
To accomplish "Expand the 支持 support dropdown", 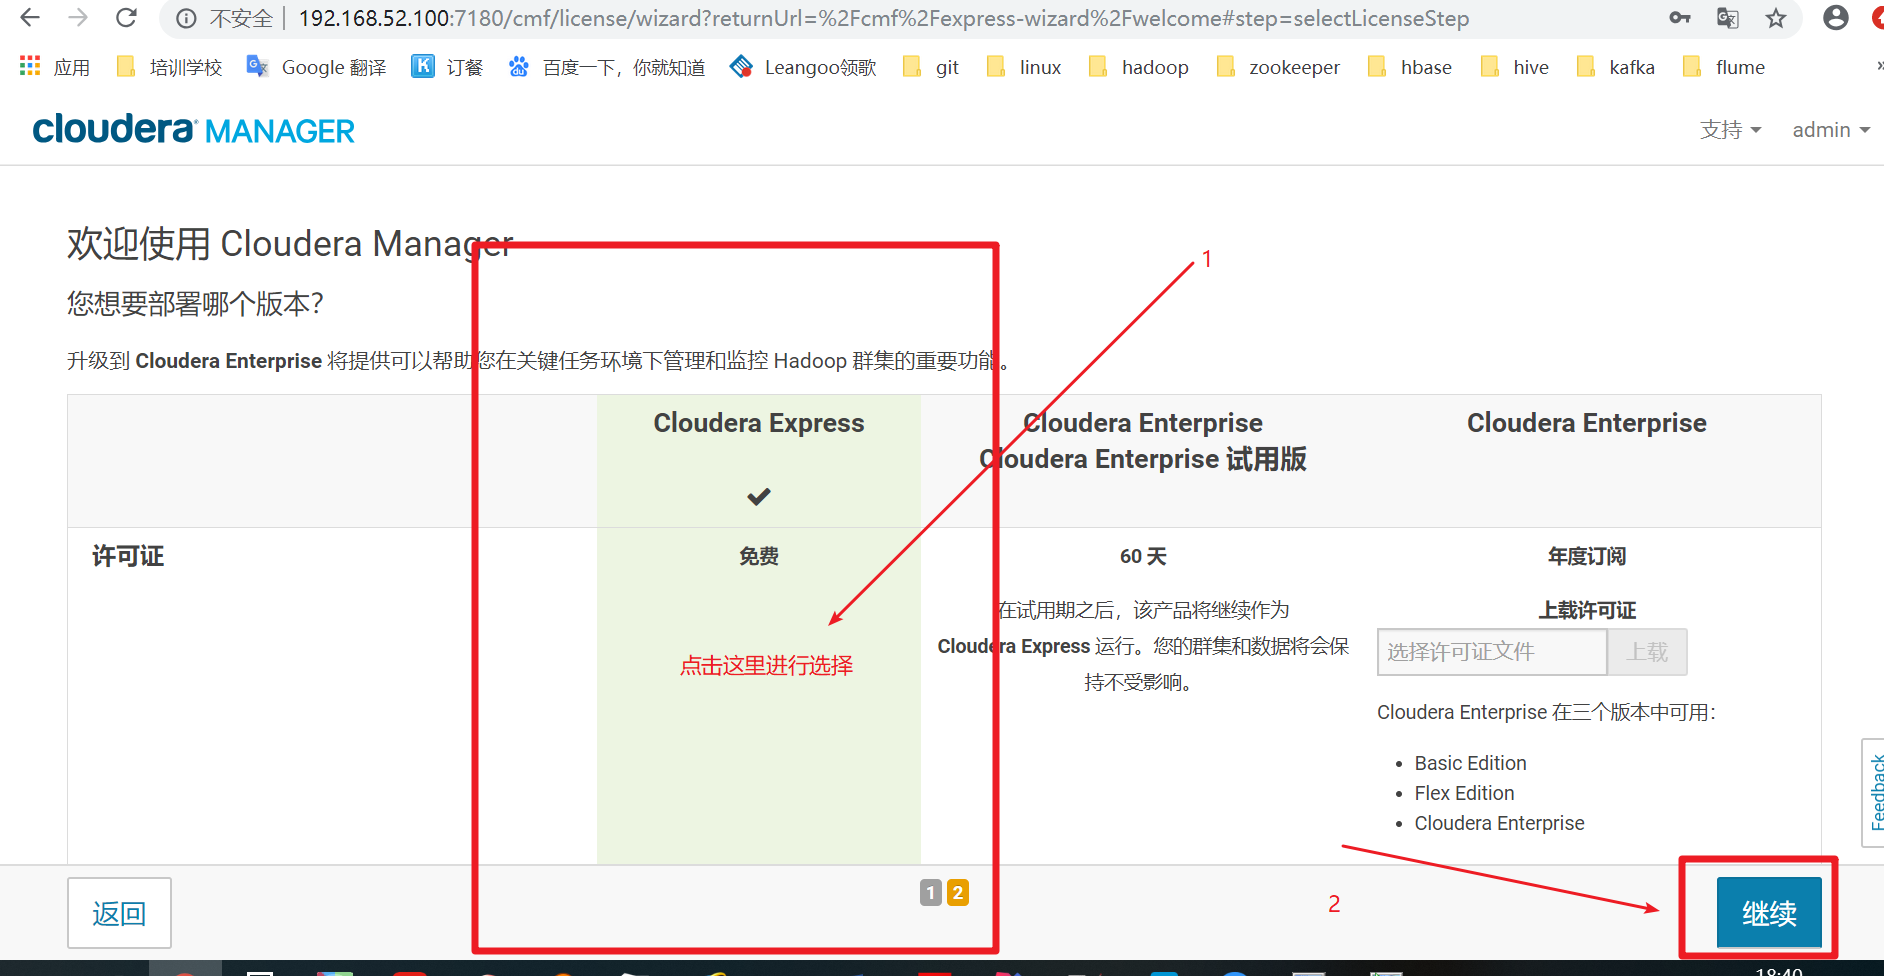I will [x=1730, y=130].
